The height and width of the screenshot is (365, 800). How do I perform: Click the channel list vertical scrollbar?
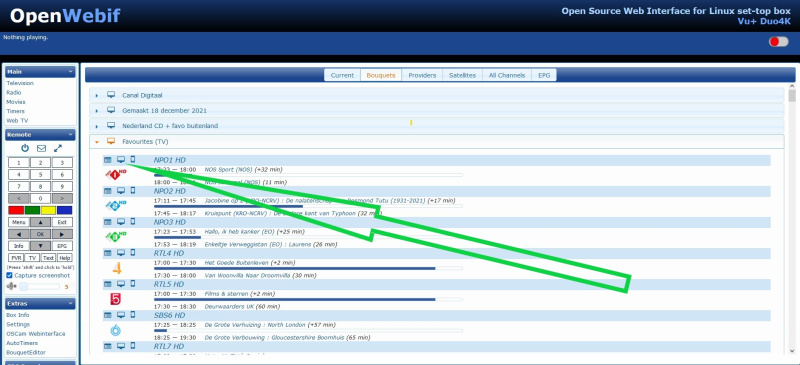(792, 221)
